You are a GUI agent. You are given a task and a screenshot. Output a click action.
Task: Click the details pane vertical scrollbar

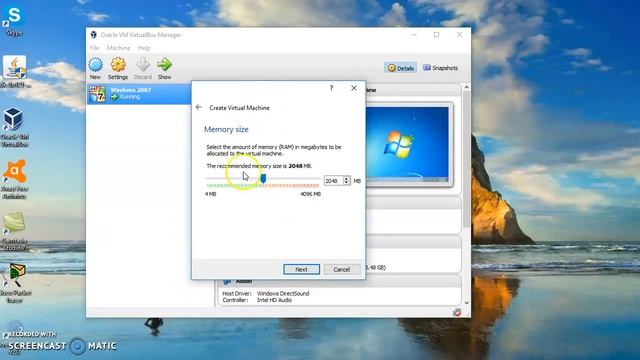467,159
